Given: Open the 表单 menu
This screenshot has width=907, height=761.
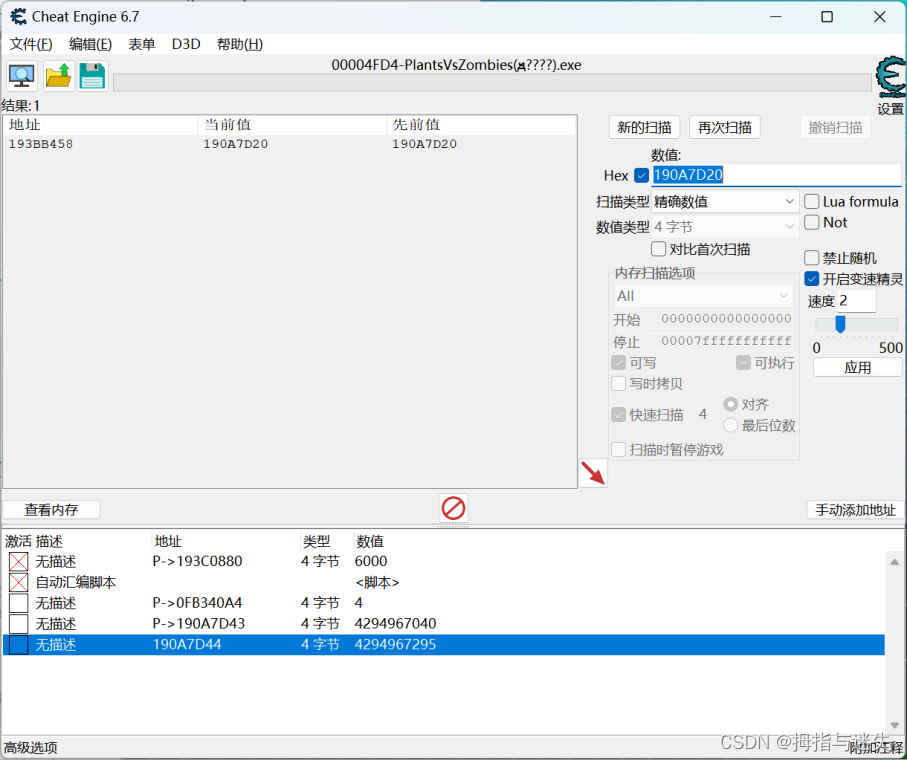Looking at the screenshot, I should [x=142, y=45].
